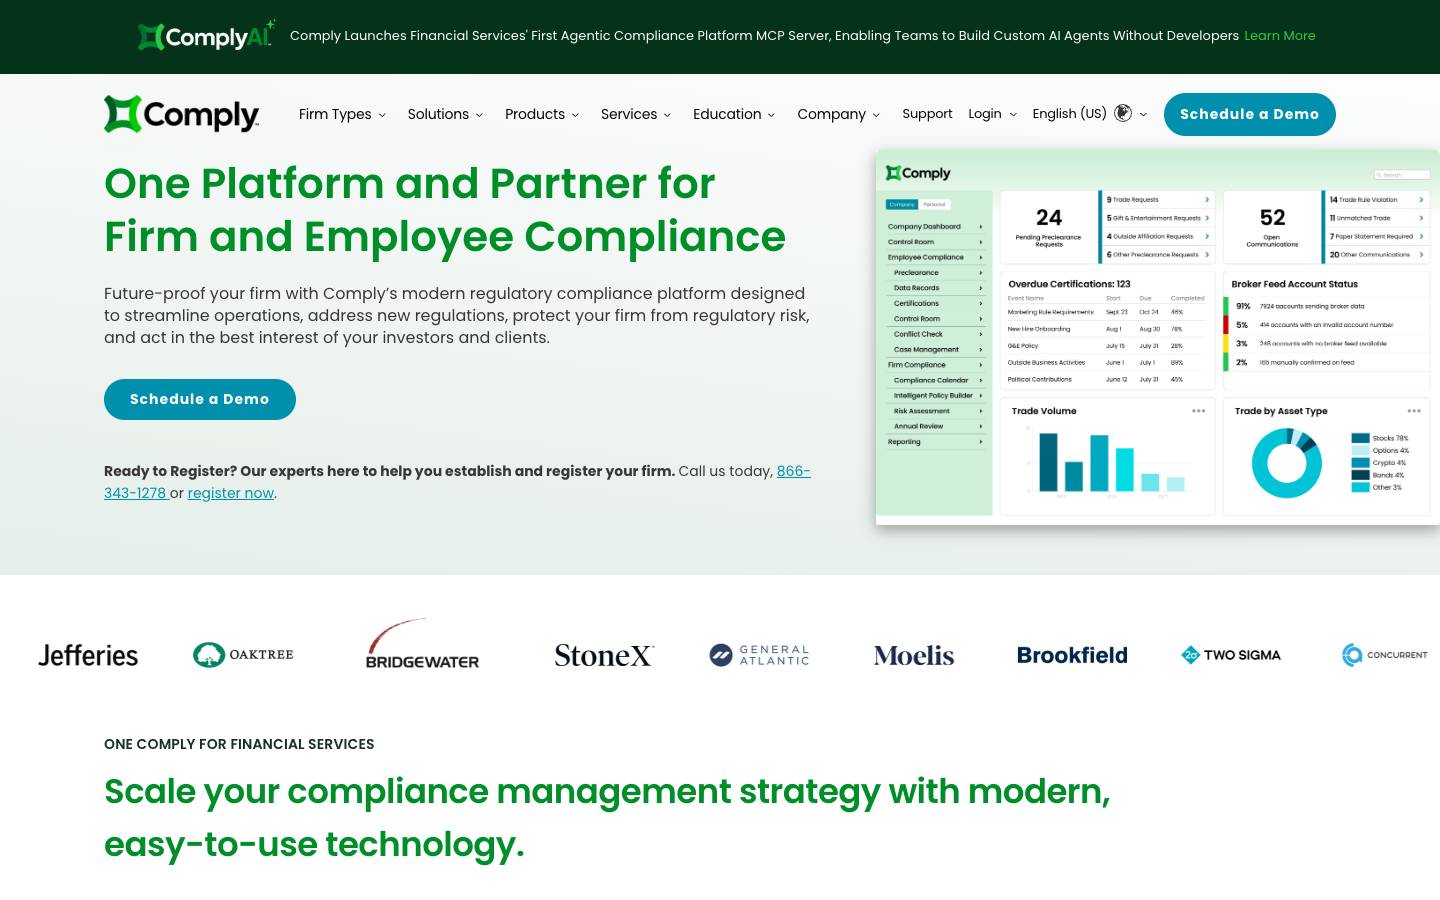Expand the Company dropdown
Viewport: 1440px width, 900px height.
coord(839,114)
